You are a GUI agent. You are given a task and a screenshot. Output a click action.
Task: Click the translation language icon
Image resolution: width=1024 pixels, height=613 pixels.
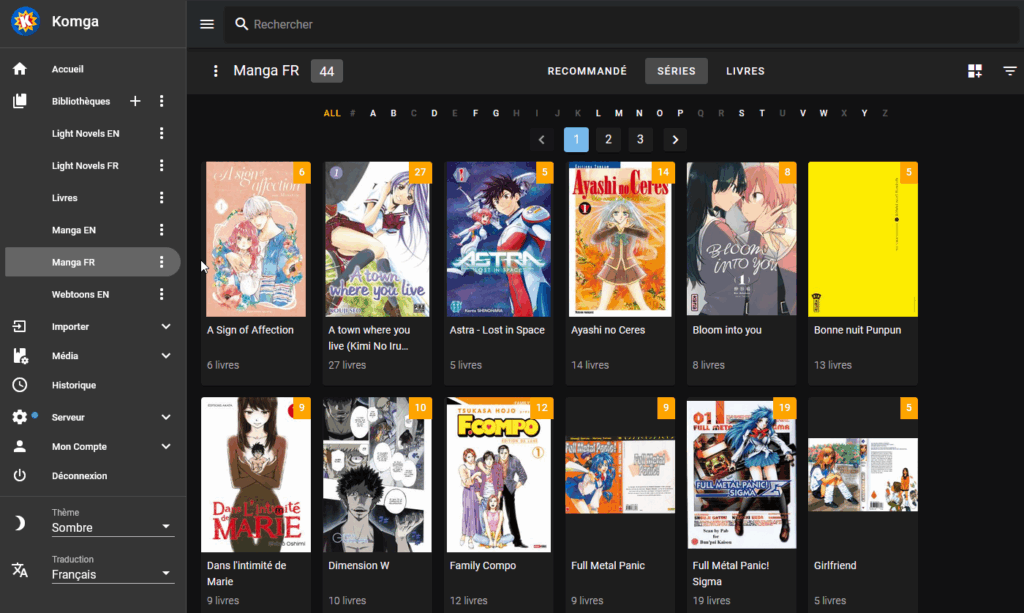coord(20,570)
